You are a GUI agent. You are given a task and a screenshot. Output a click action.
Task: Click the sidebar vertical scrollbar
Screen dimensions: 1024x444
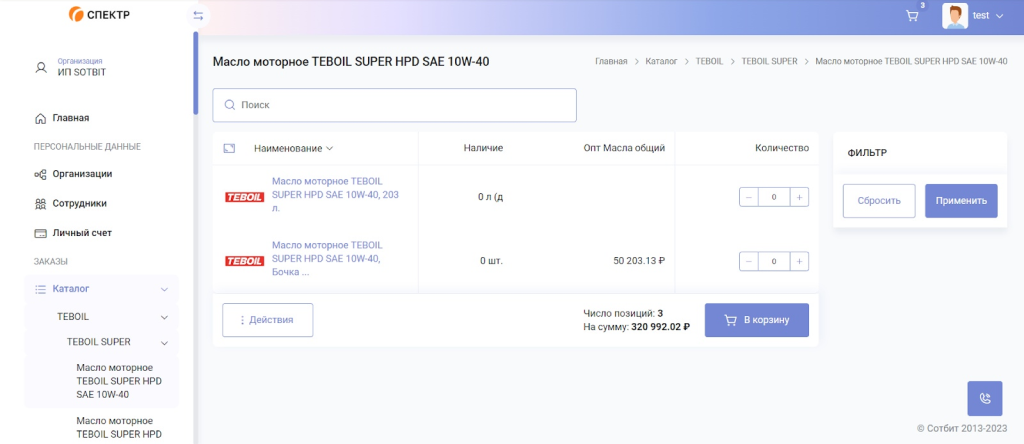195,73
